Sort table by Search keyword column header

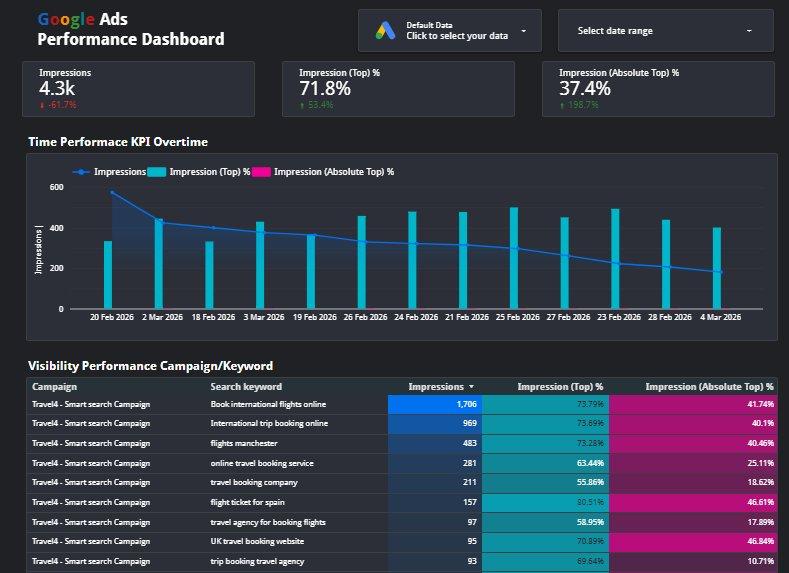(x=246, y=387)
